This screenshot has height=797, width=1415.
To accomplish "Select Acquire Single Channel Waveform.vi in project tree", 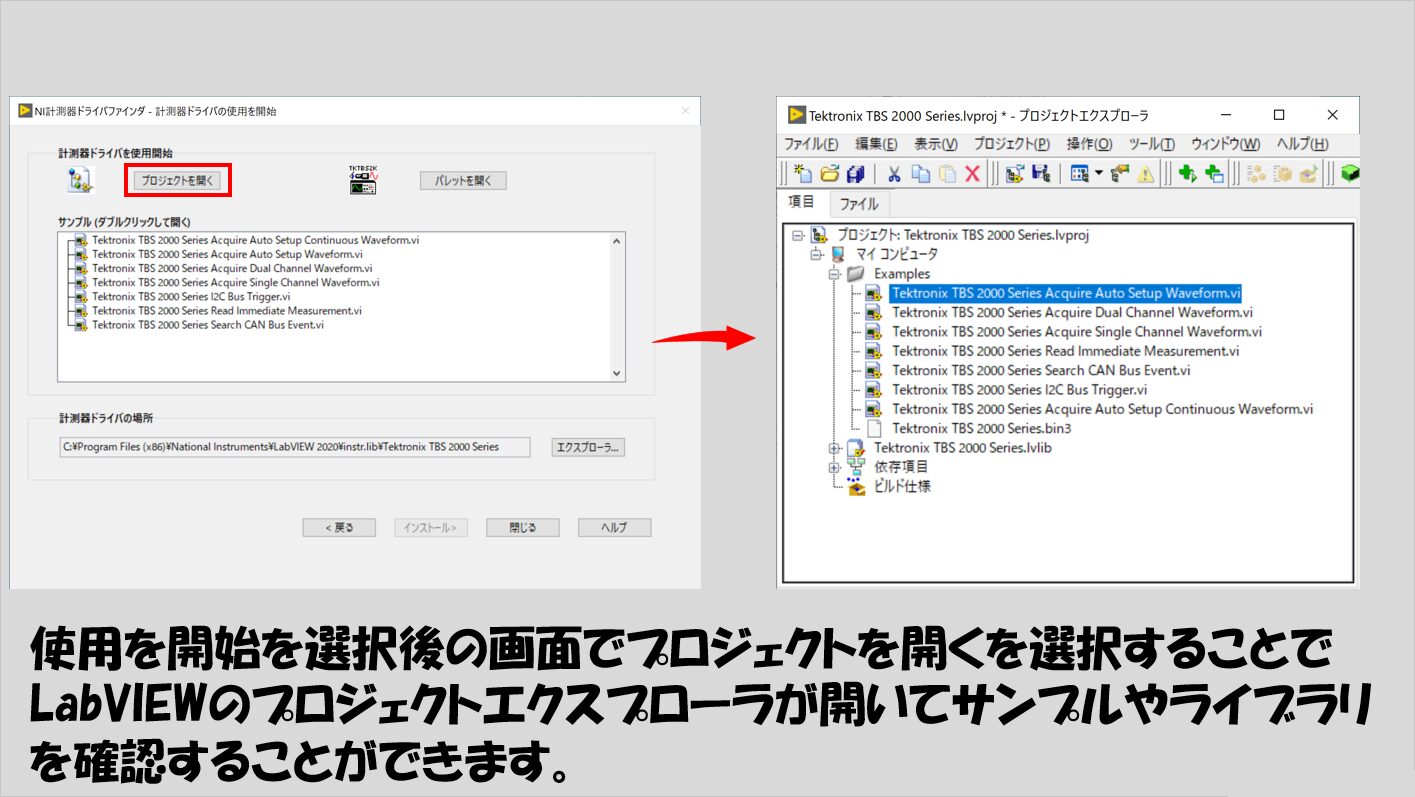I will 1077,332.
